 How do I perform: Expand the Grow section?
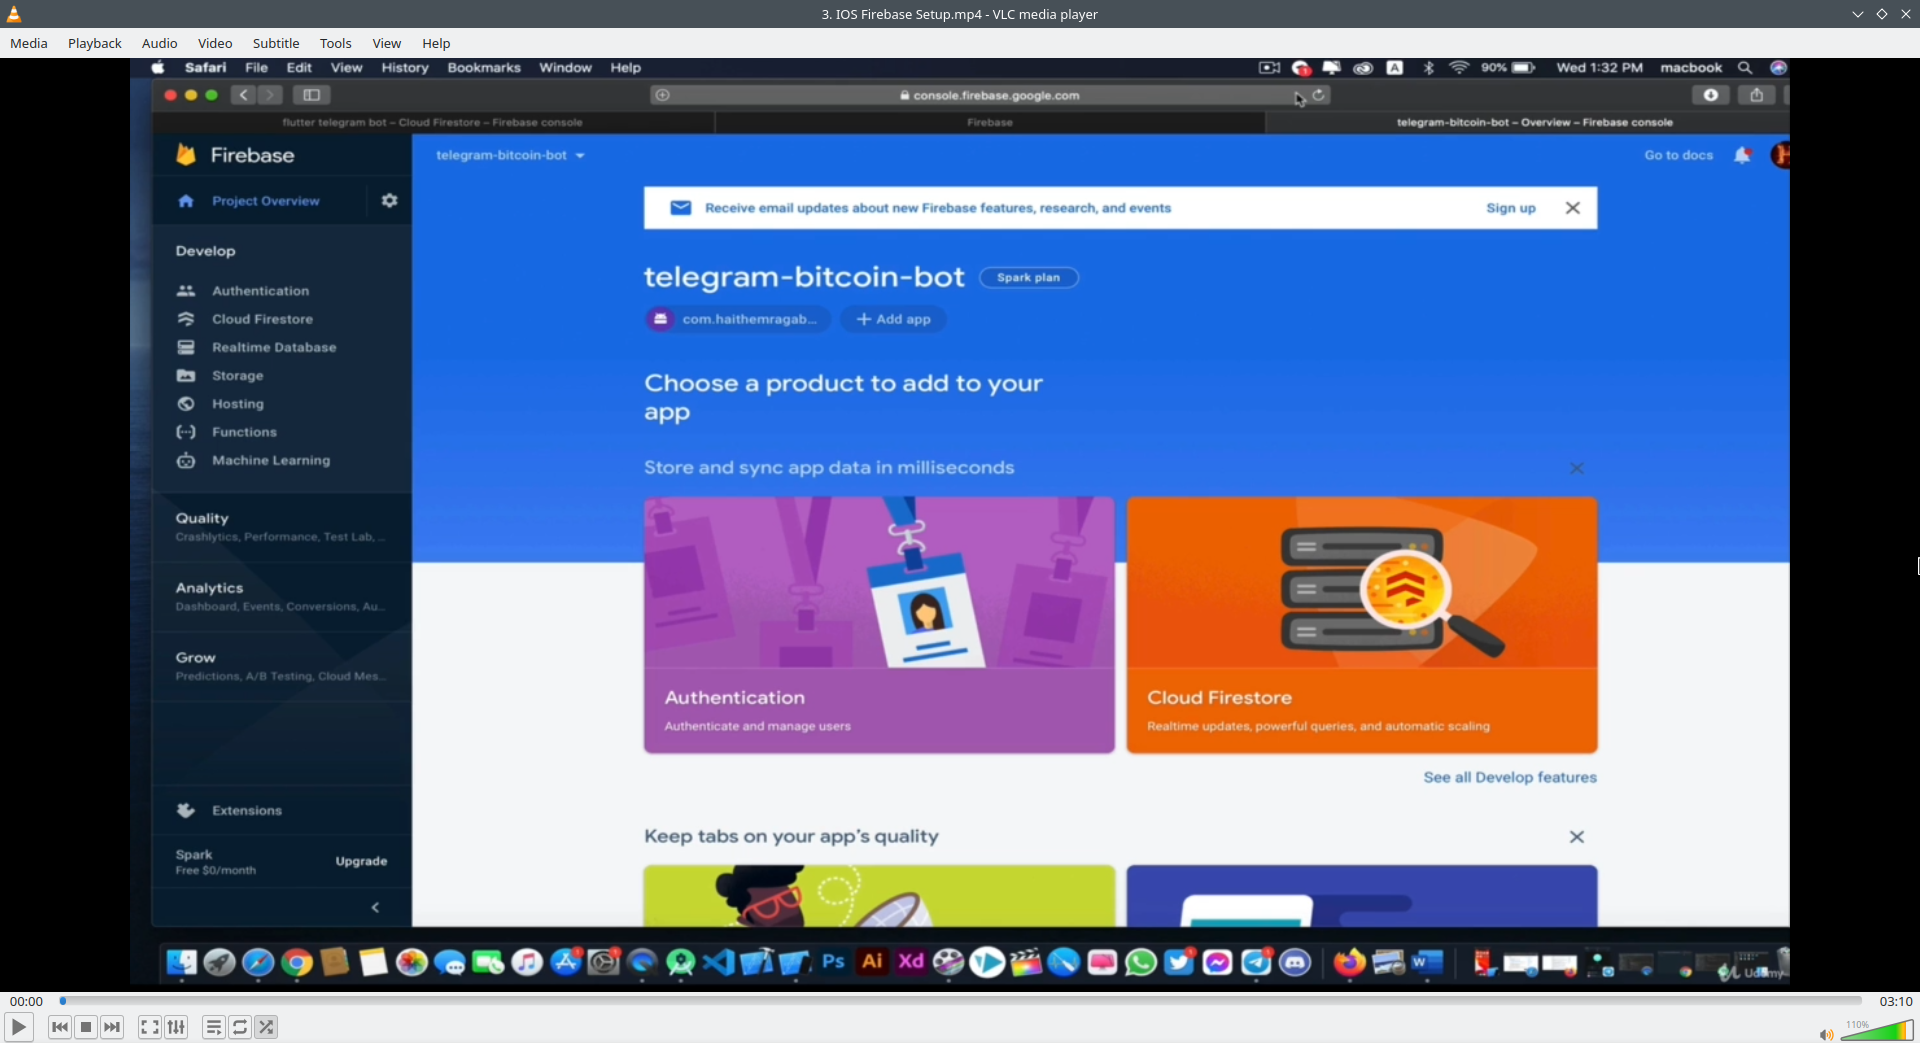click(x=281, y=666)
